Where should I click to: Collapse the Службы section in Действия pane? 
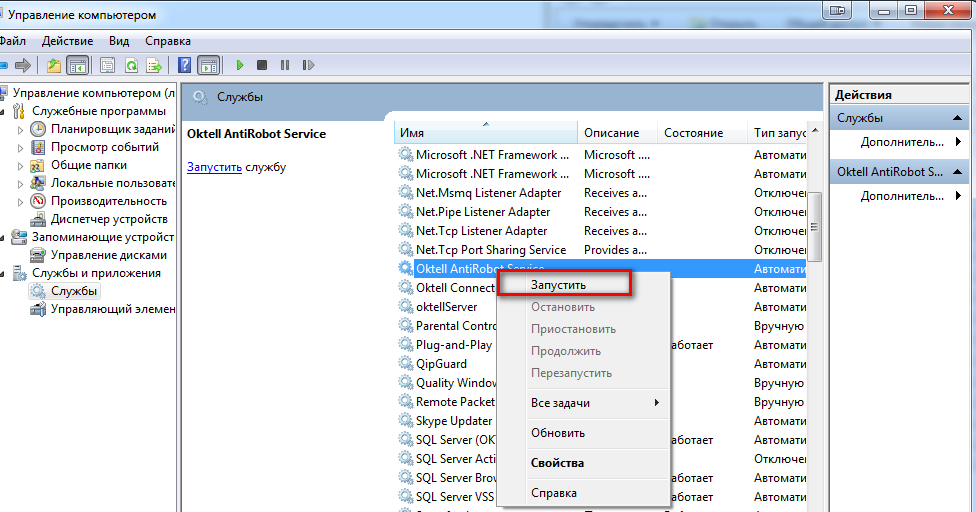(x=959, y=118)
